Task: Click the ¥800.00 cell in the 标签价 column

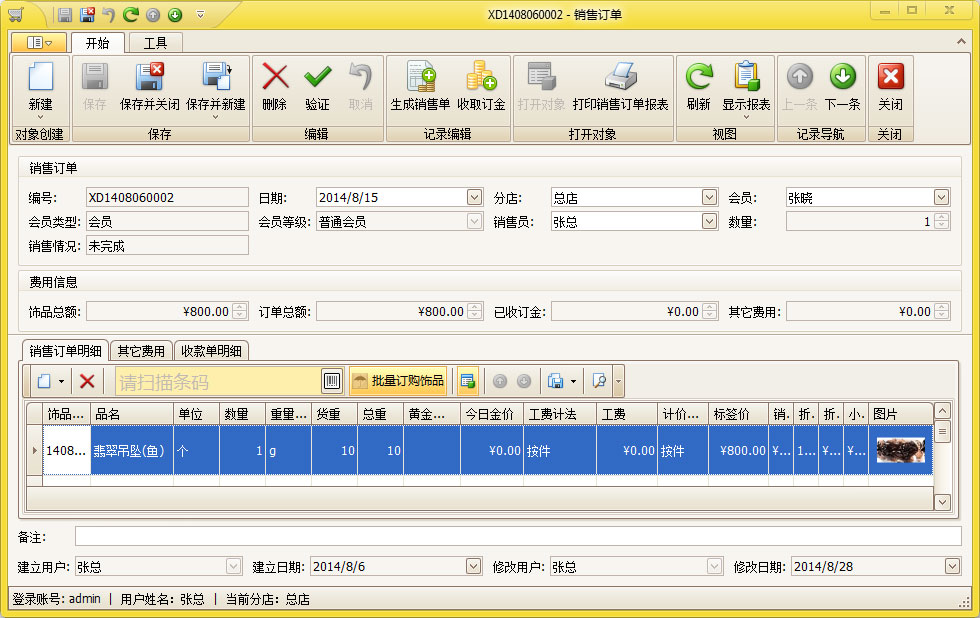Action: click(738, 450)
